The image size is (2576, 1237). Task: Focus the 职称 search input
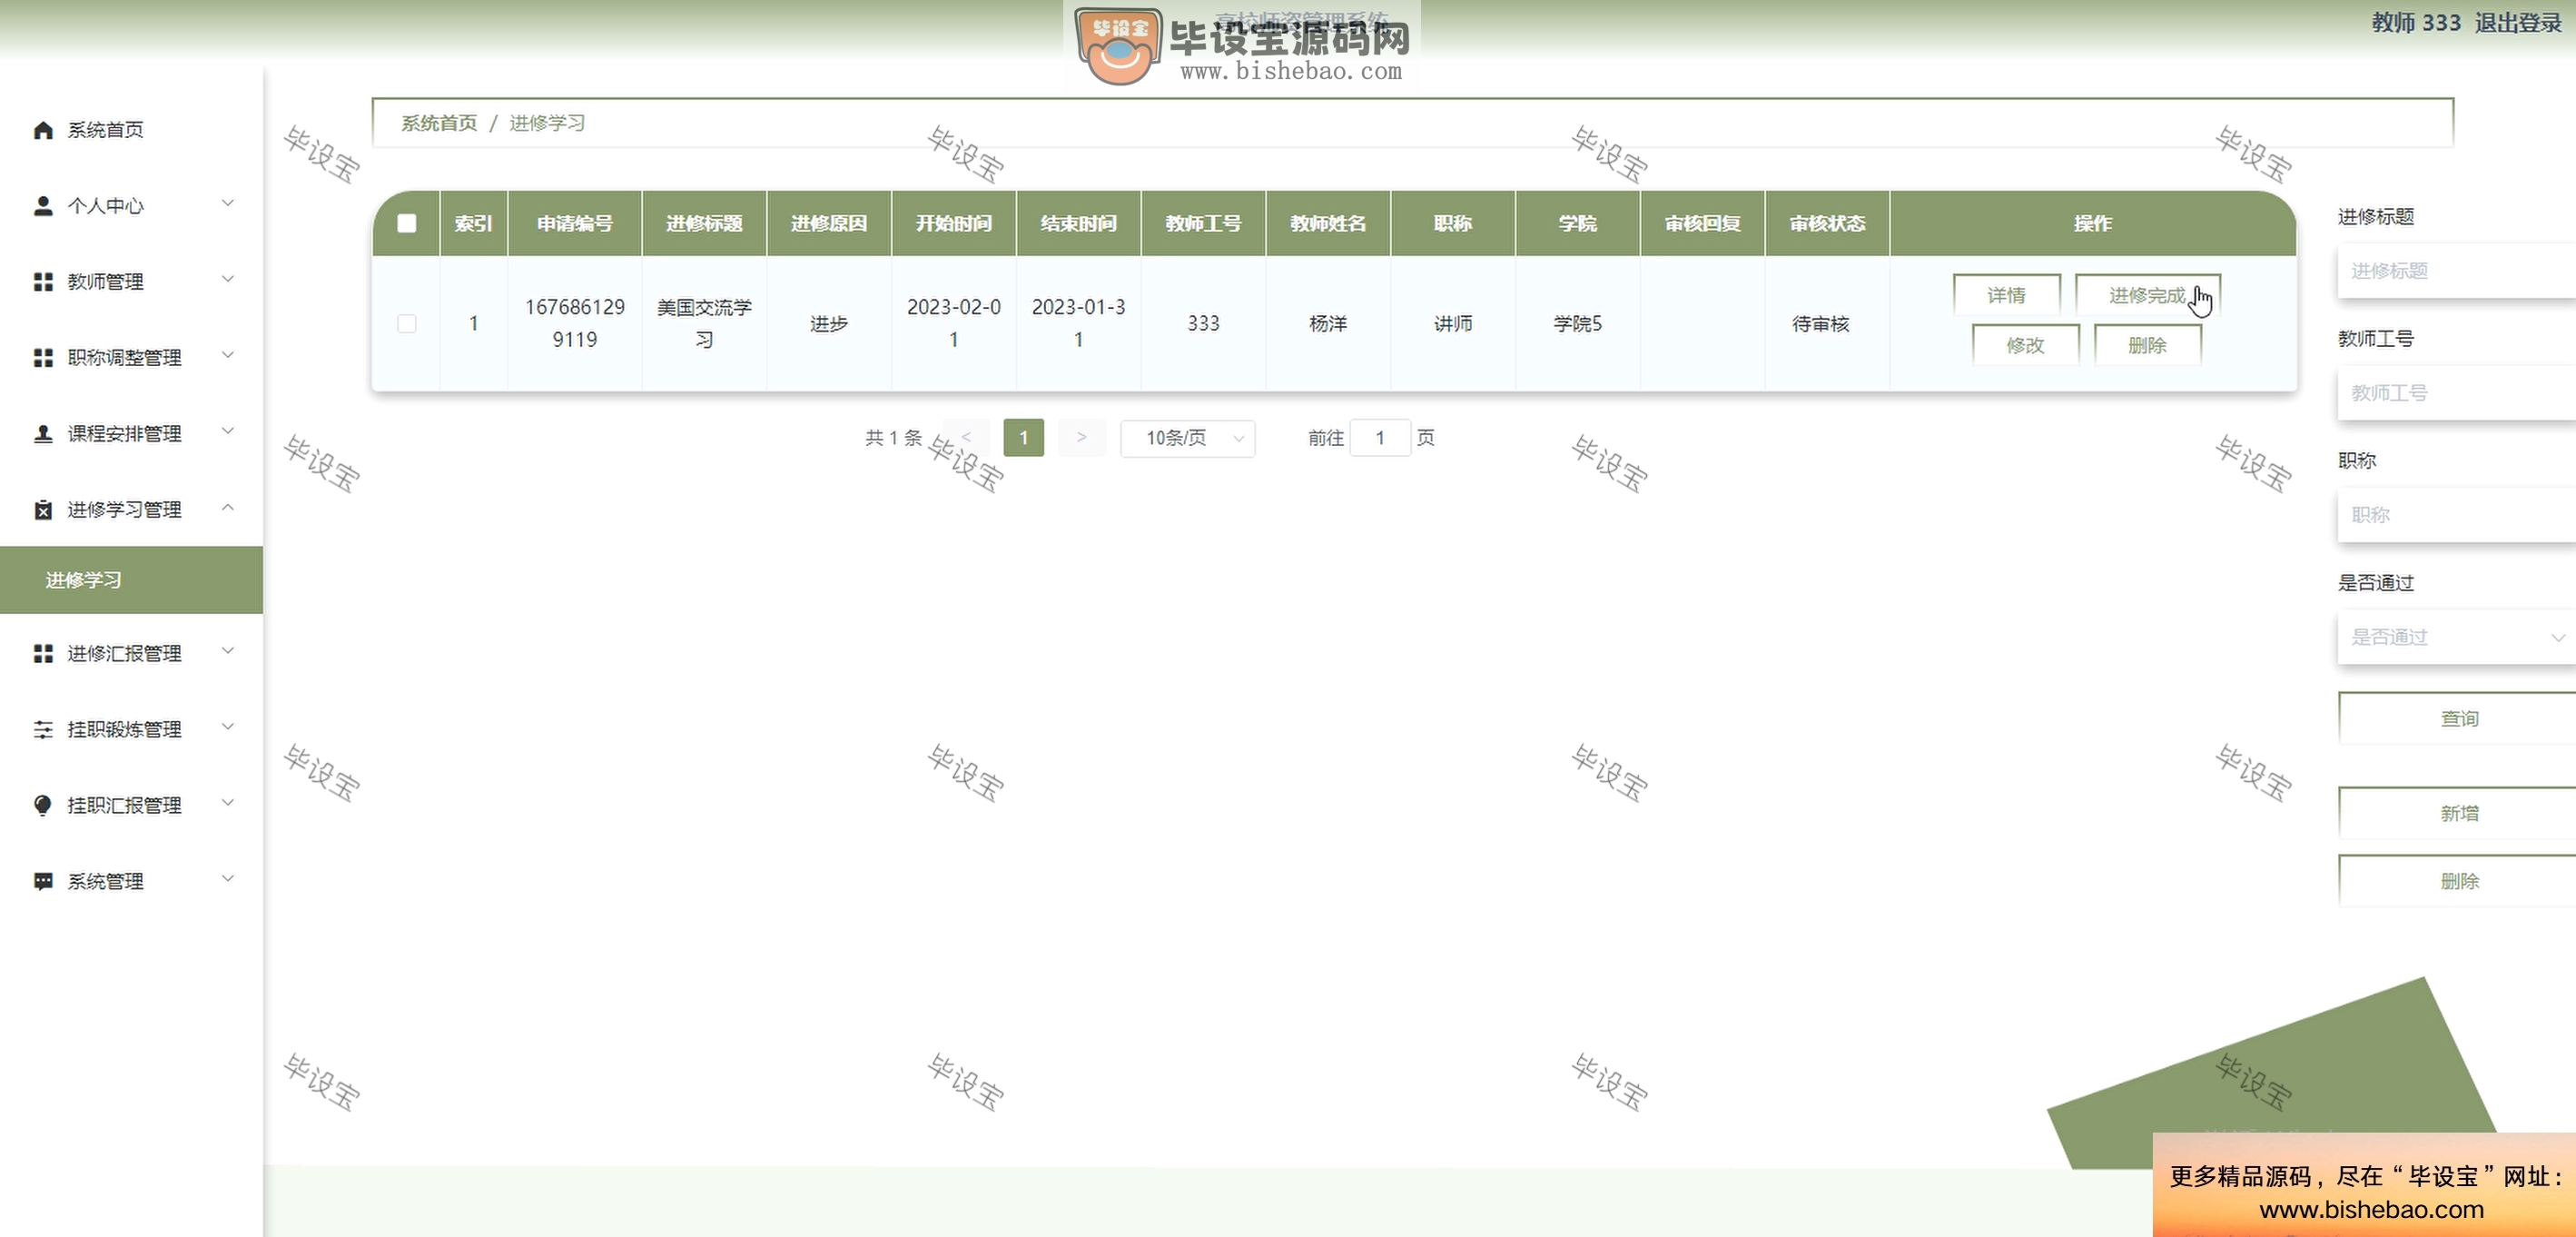click(x=2456, y=515)
